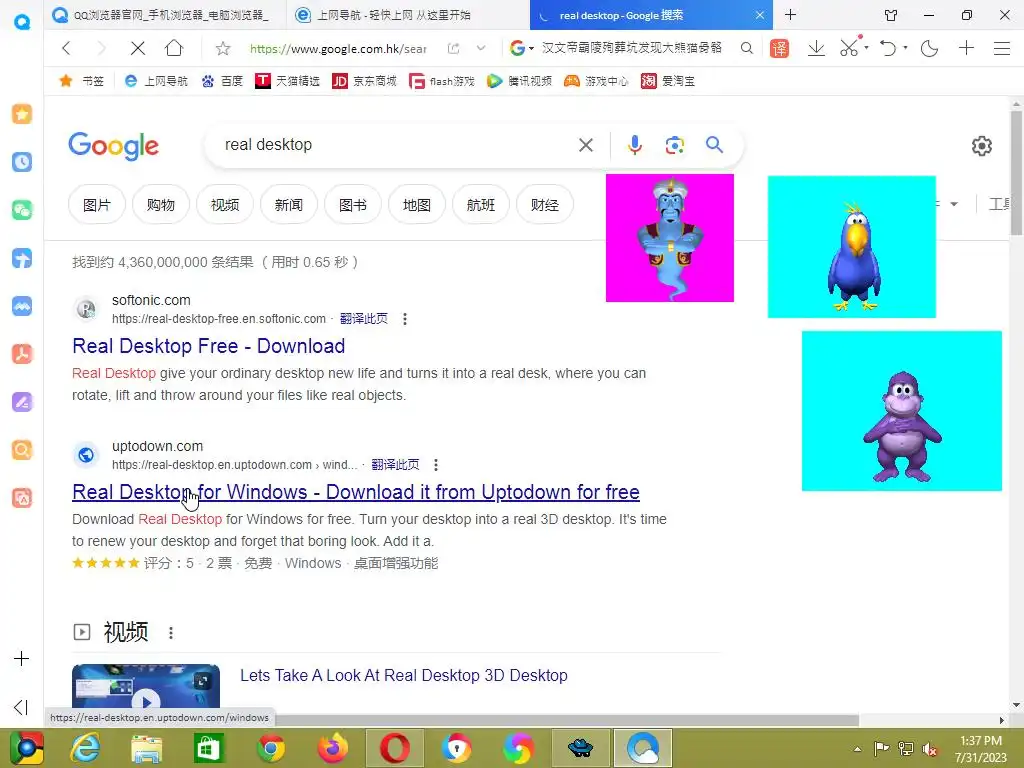The width and height of the screenshot is (1024, 768).
Task: Click the browser back arrow
Action: point(66,48)
